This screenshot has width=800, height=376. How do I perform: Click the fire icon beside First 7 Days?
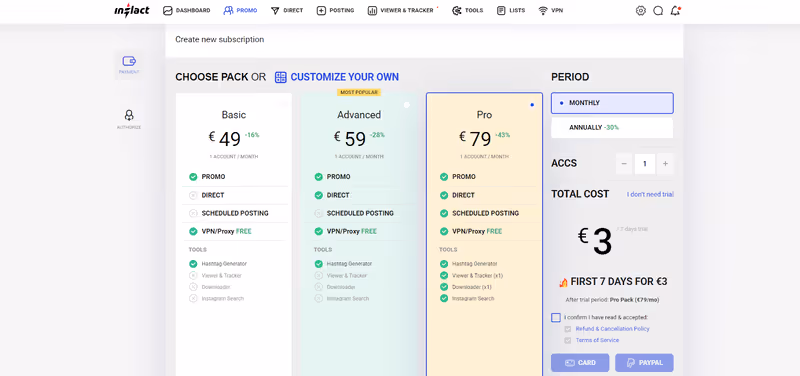click(563, 282)
